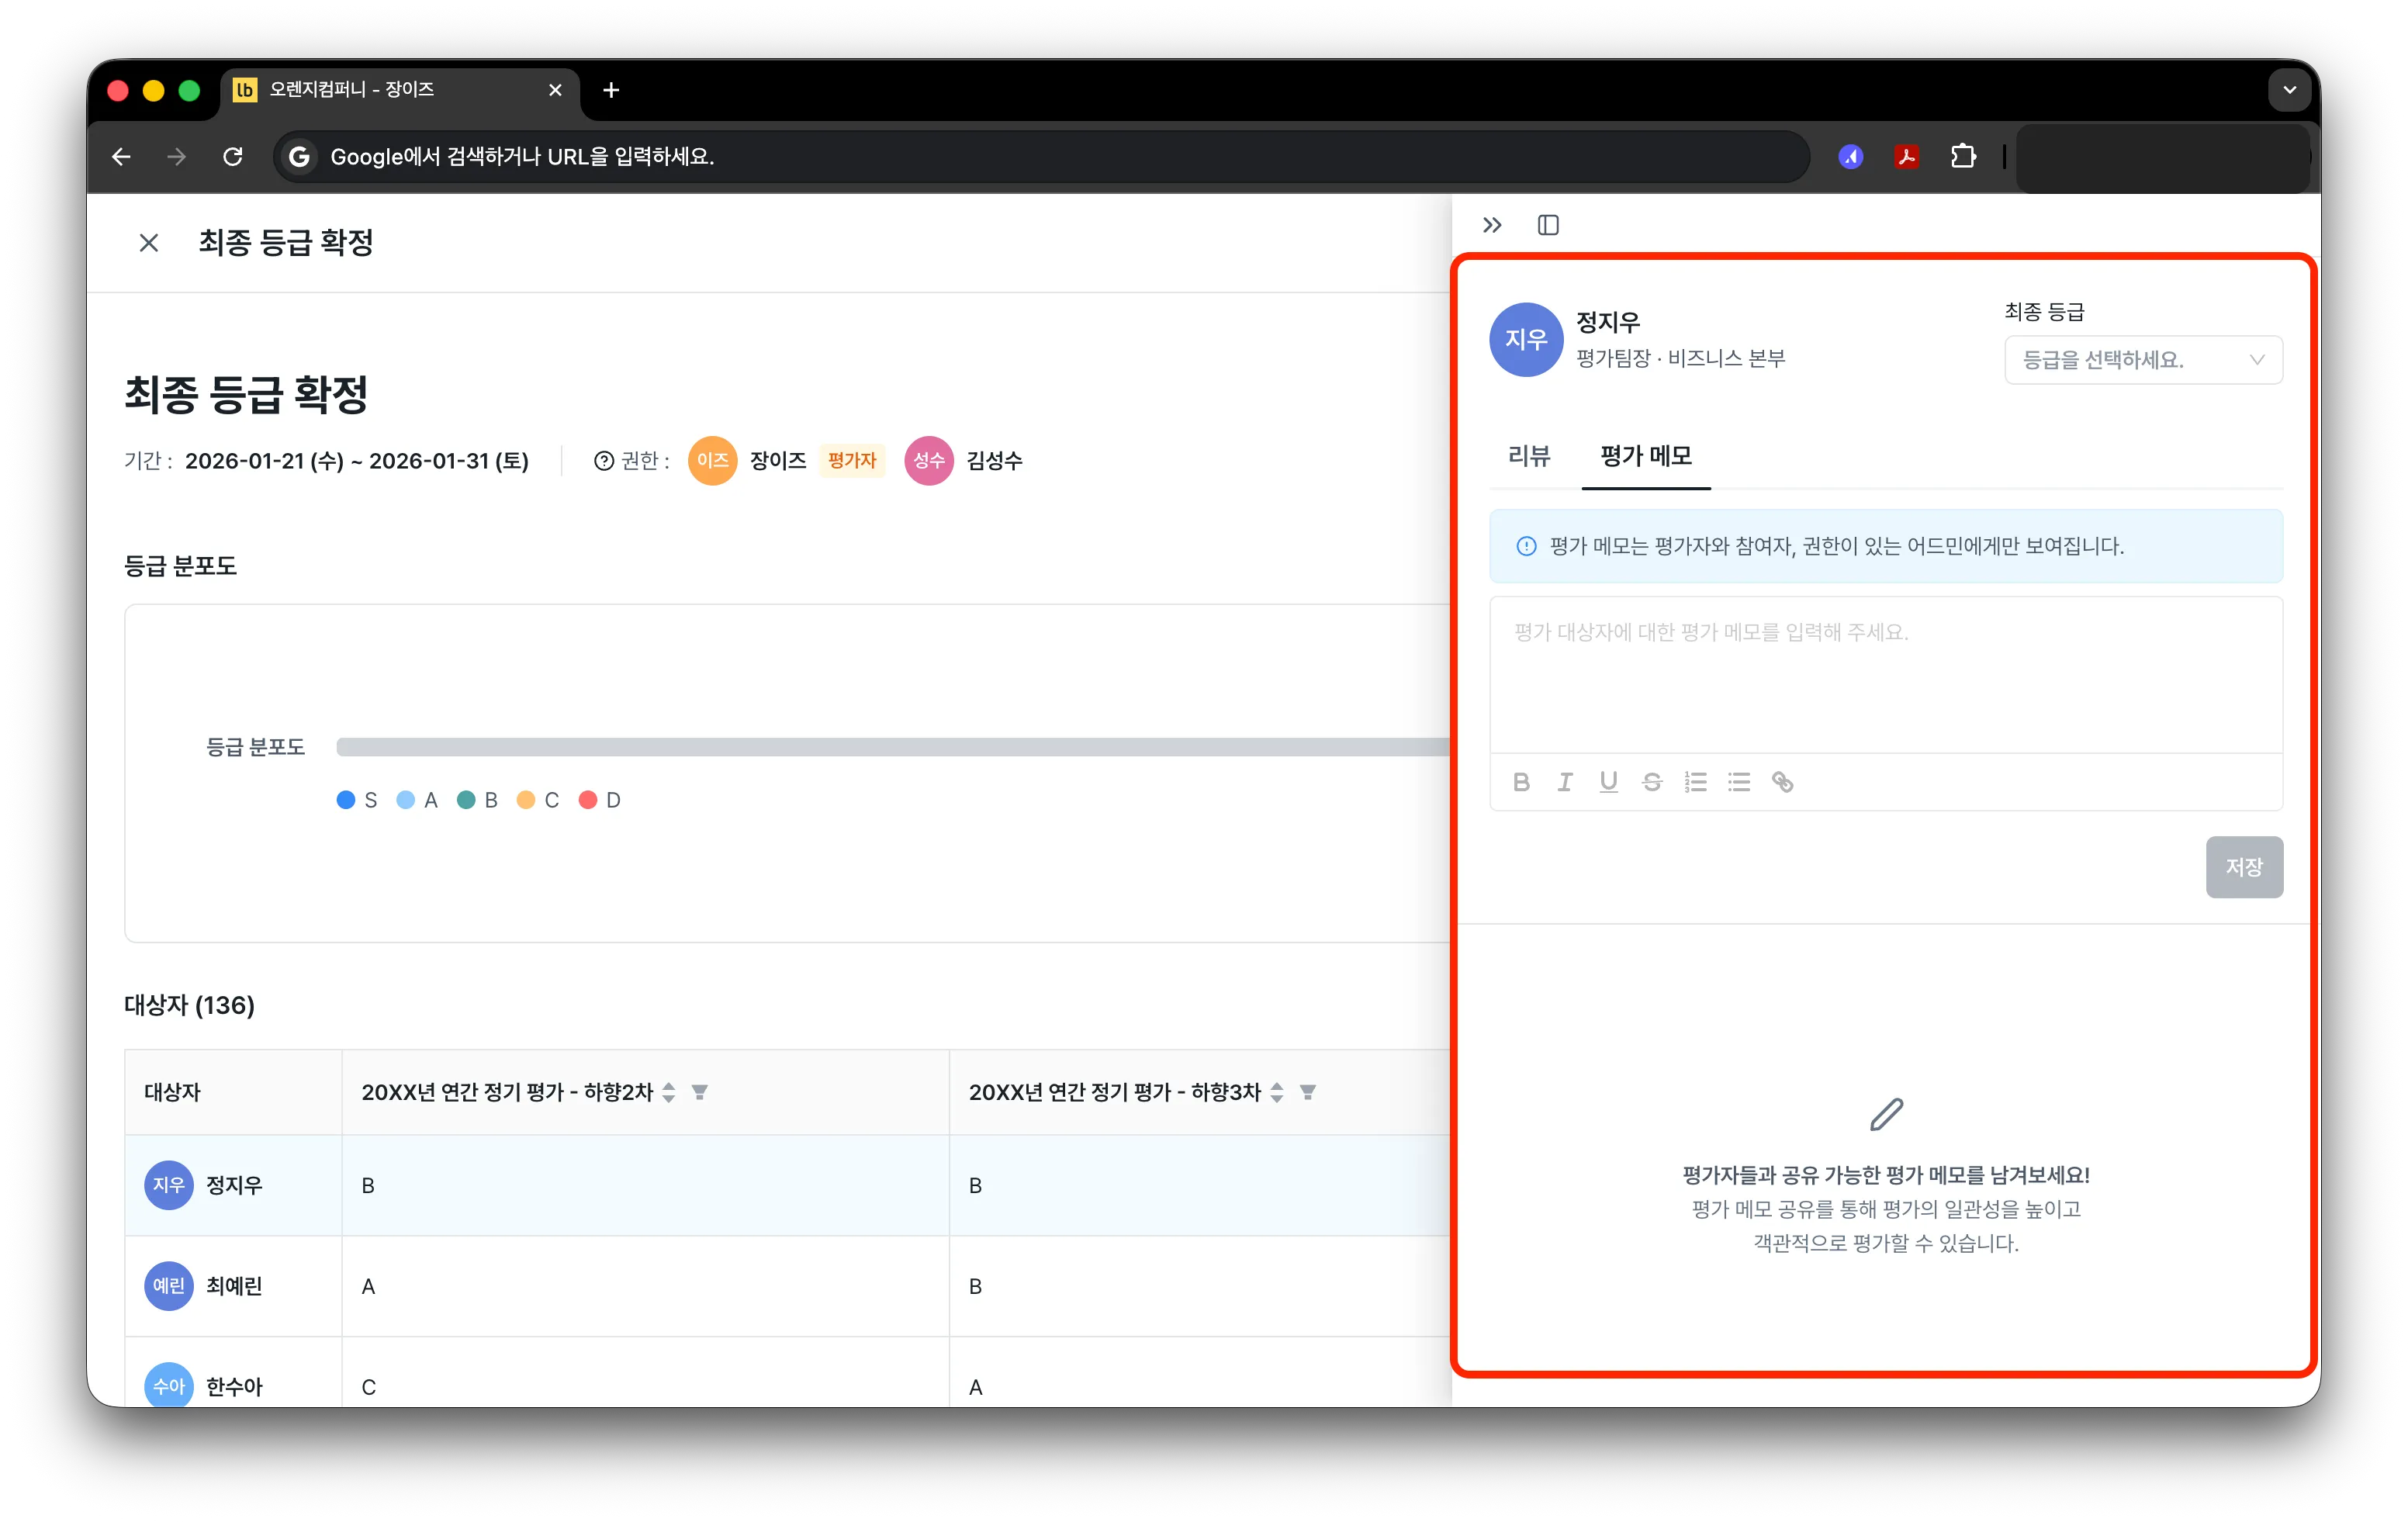Viewport: 2408px width, 1522px height.
Task: Close the 오렌지컴퍼니 browser tab
Action: [x=555, y=90]
